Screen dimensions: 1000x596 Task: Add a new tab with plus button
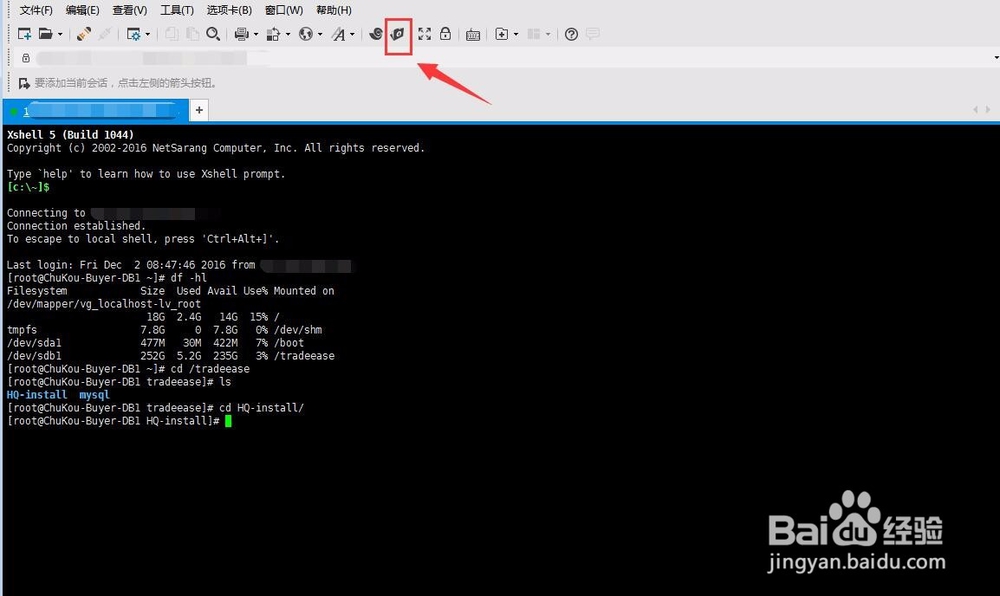(x=199, y=110)
